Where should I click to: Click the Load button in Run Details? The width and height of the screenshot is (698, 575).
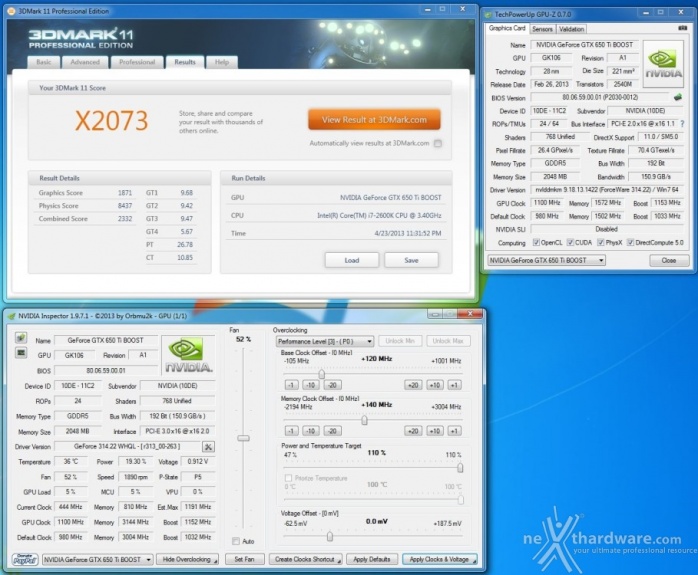click(352, 260)
